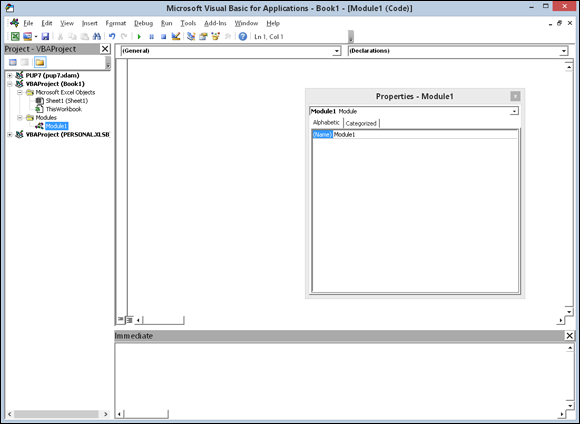Switch to the Categorized properties tab

click(361, 123)
